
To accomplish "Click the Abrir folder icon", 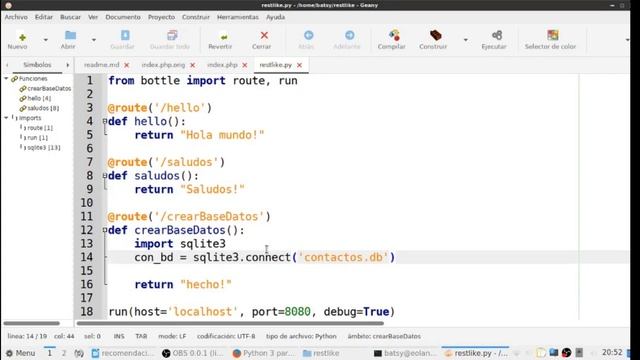I will [70, 36].
